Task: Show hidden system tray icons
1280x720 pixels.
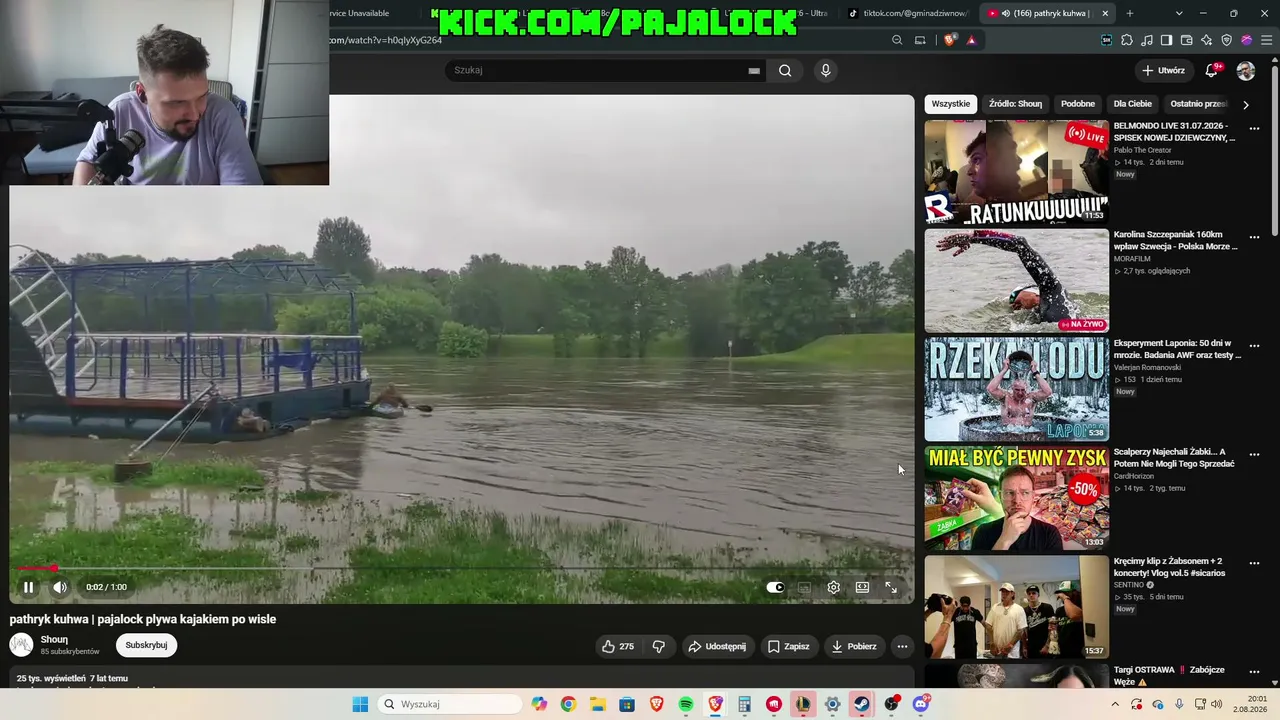Action: 1116,704
